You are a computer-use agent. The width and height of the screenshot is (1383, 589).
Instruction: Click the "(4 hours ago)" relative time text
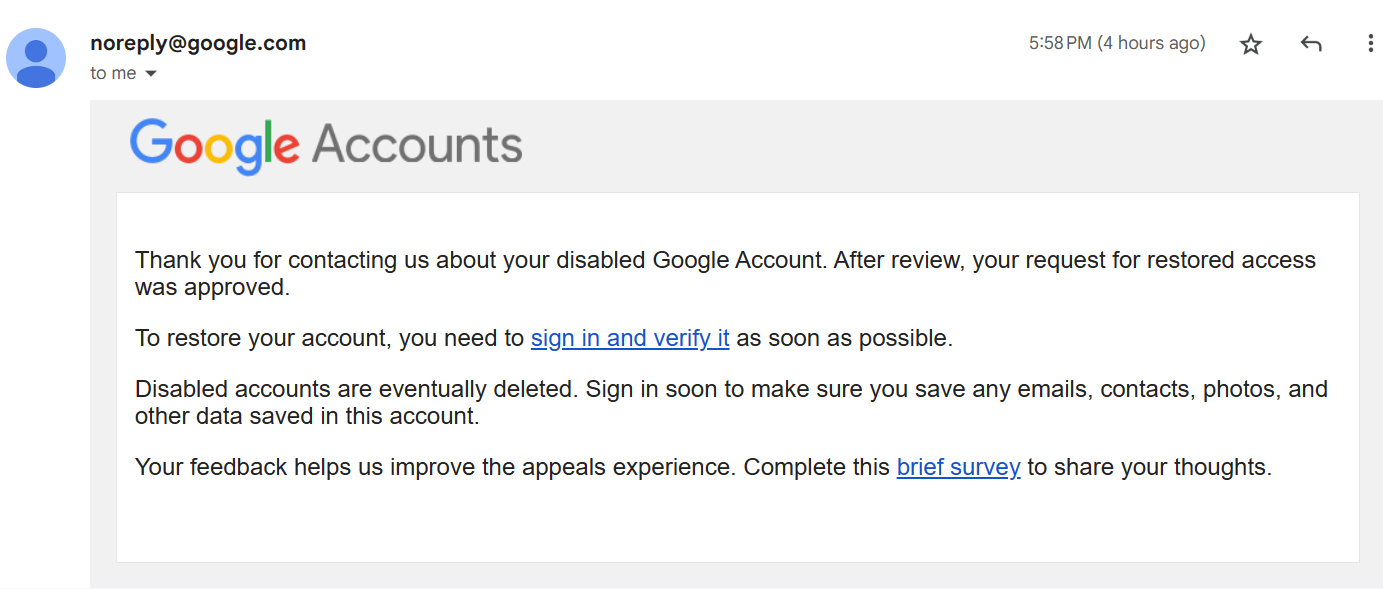1151,43
